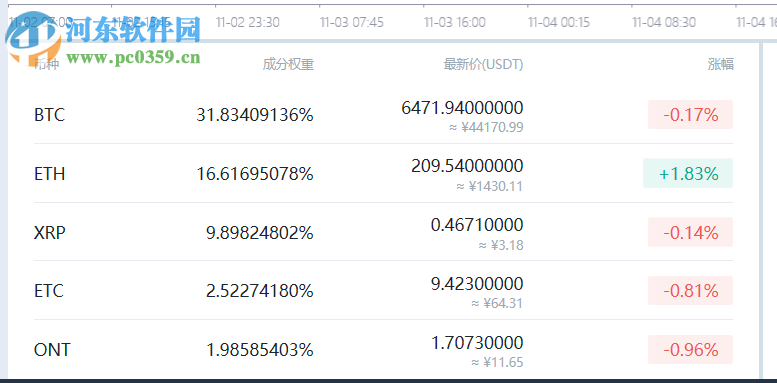Image resolution: width=777 pixels, height=383 pixels.
Task: Click the -0.14% change badge
Action: 690,232
